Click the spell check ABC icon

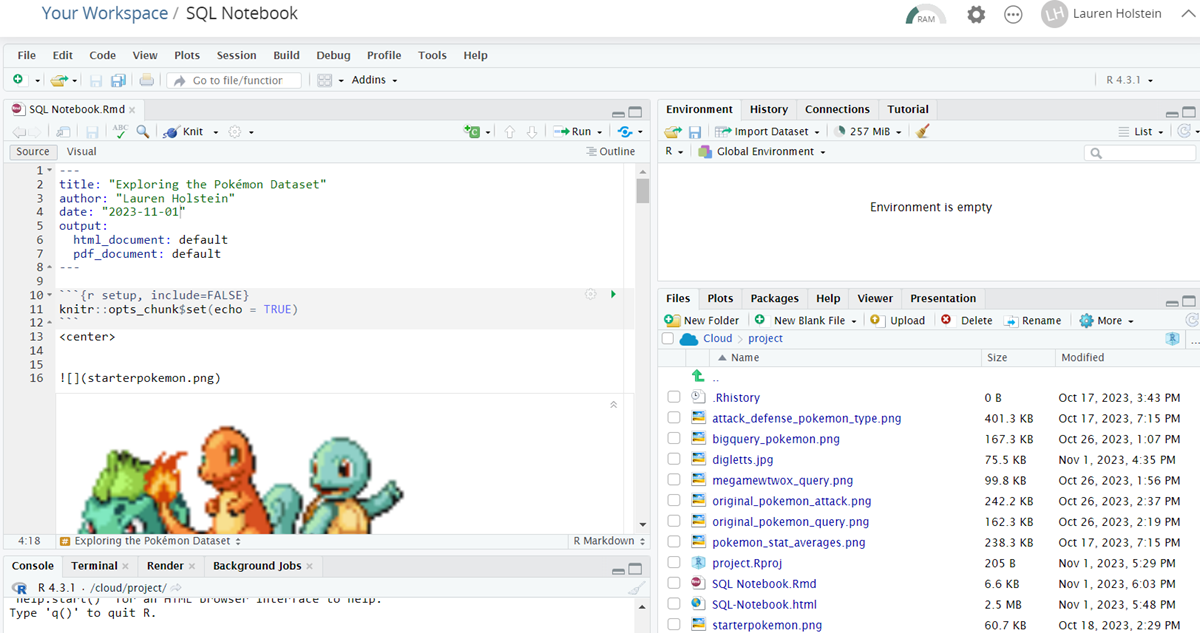click(120, 131)
